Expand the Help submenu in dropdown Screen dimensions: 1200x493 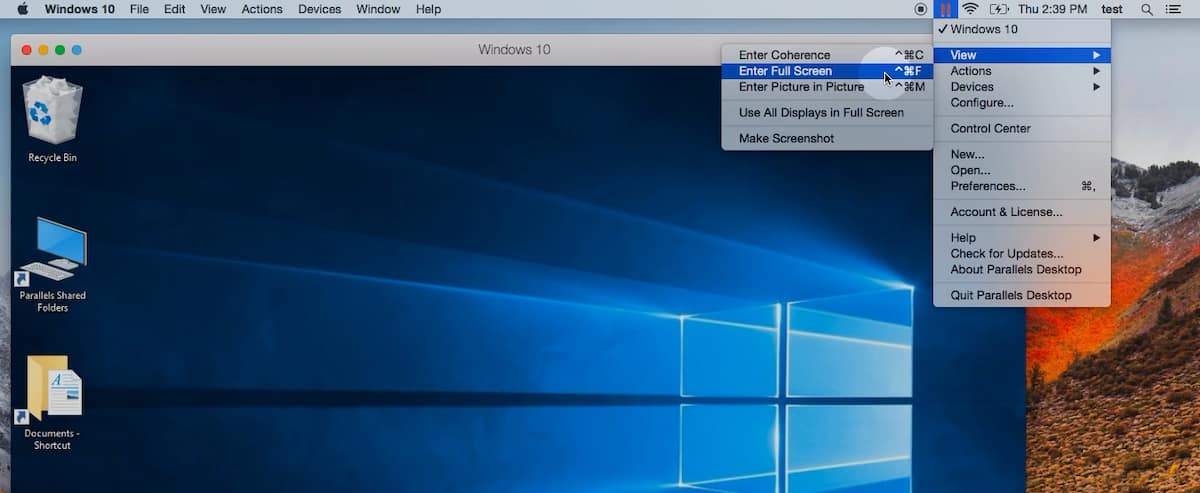pyautogui.click(x=1022, y=238)
